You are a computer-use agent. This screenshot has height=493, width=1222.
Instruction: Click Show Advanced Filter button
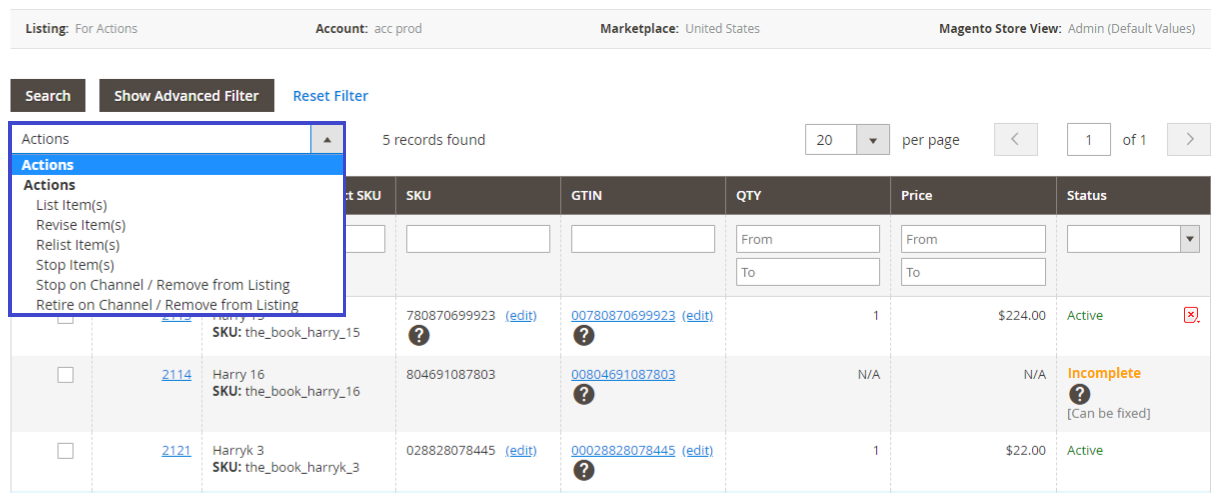click(x=186, y=96)
